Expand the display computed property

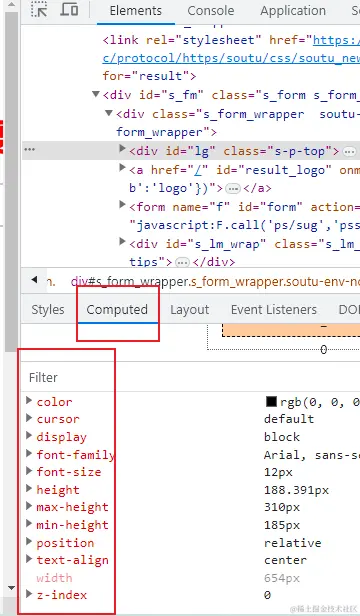pos(29,436)
